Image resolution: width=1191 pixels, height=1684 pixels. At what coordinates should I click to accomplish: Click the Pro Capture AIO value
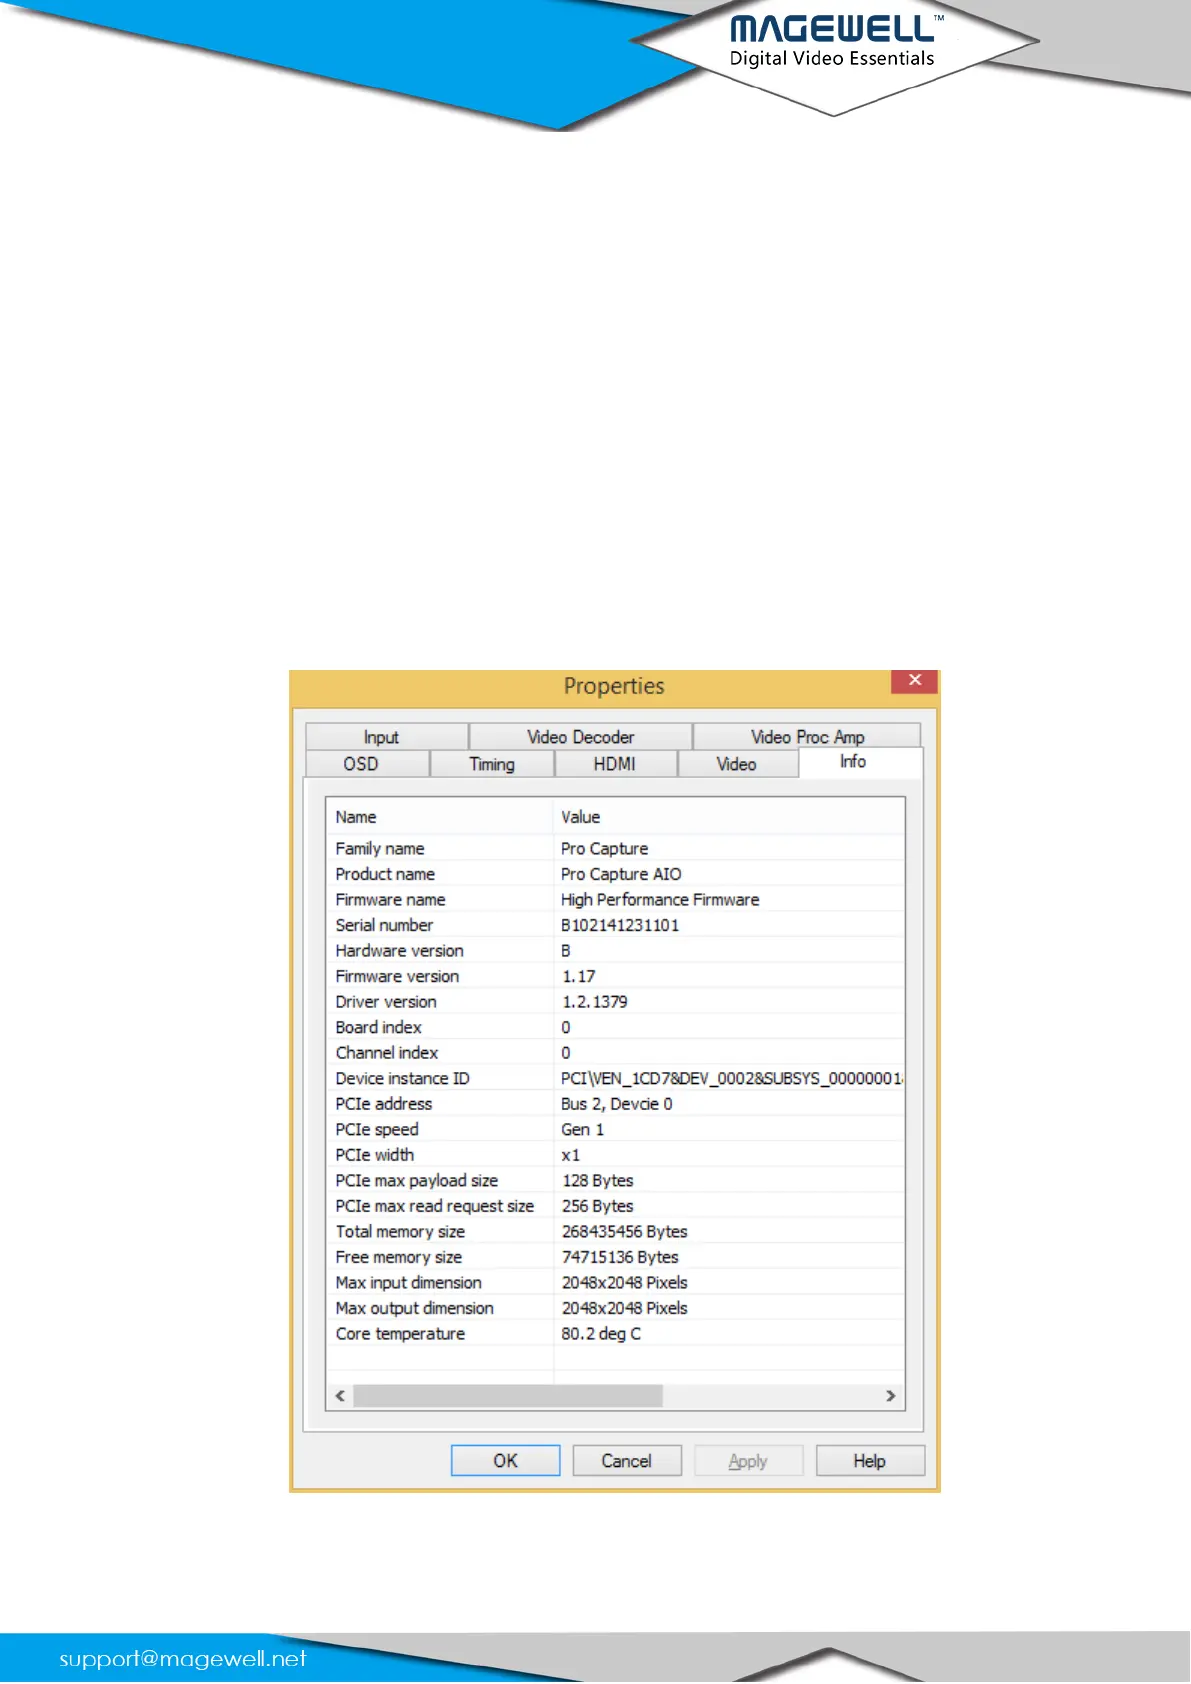point(621,874)
